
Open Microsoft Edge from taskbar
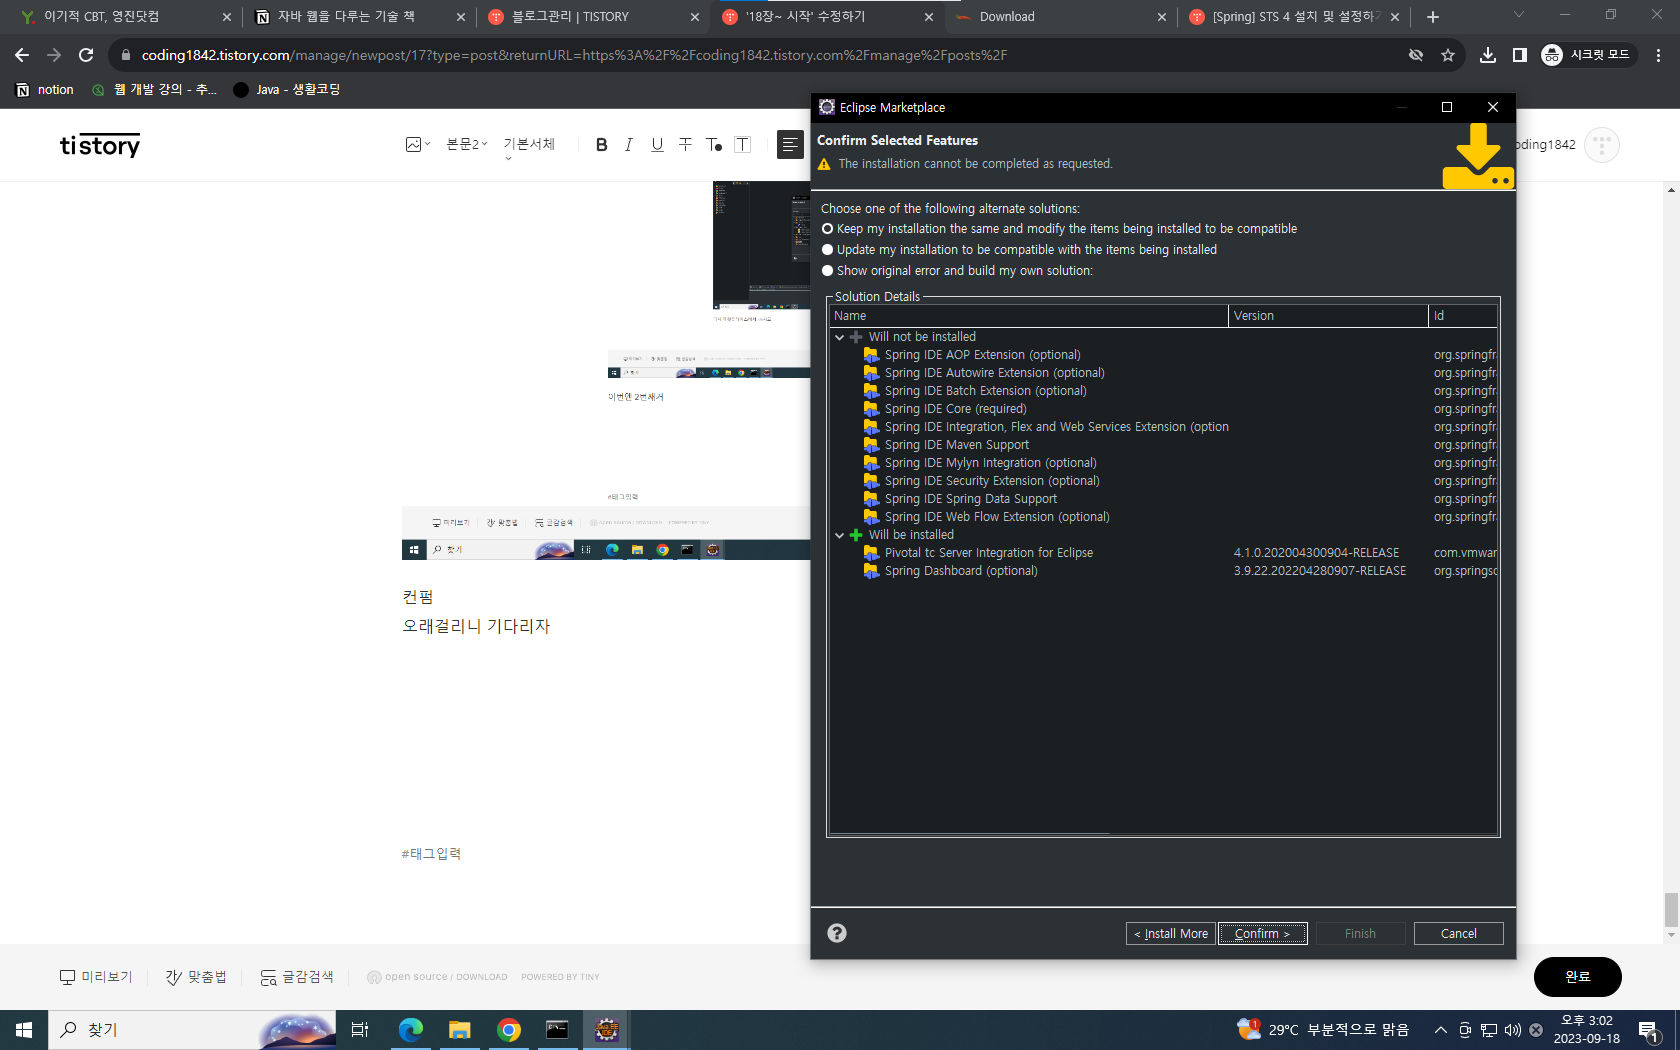[411, 1030]
